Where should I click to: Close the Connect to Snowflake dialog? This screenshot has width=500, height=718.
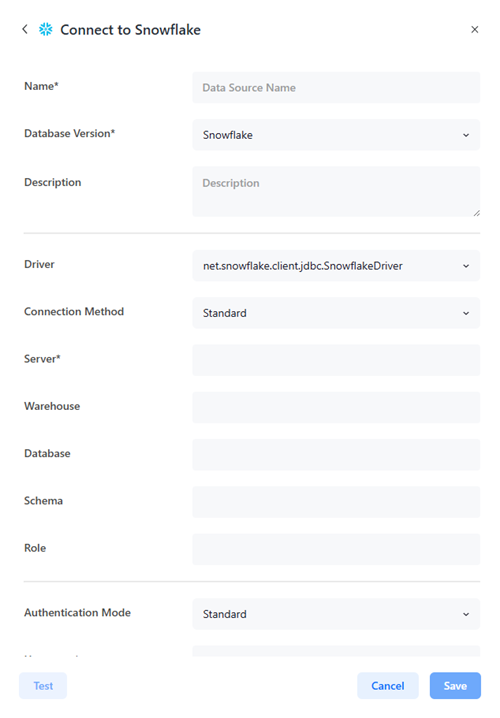pos(474,29)
